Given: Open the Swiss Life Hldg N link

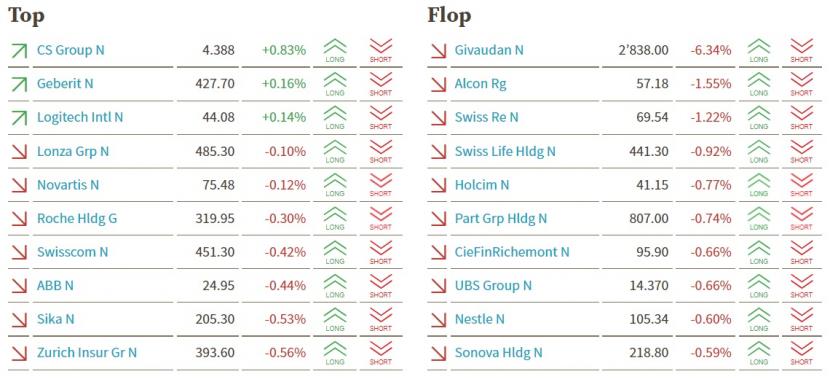Looking at the screenshot, I should (505, 151).
